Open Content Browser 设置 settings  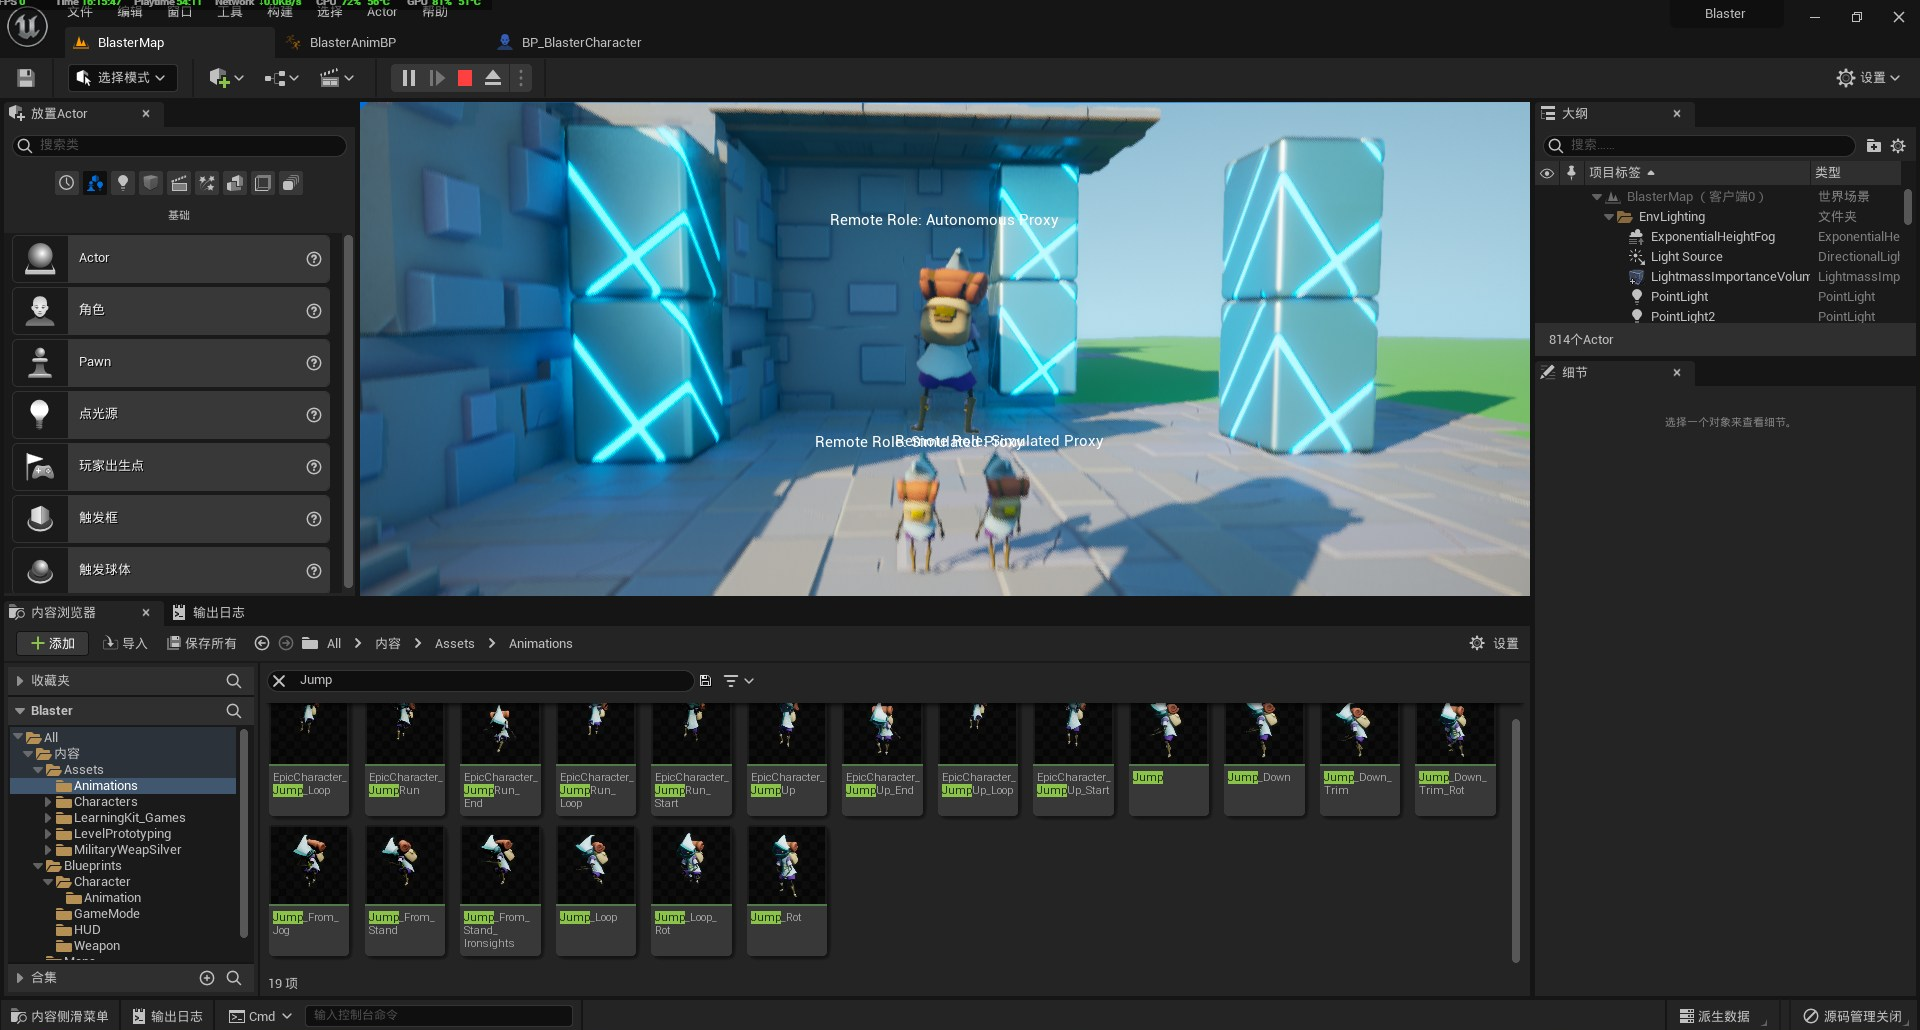[x=1493, y=643]
